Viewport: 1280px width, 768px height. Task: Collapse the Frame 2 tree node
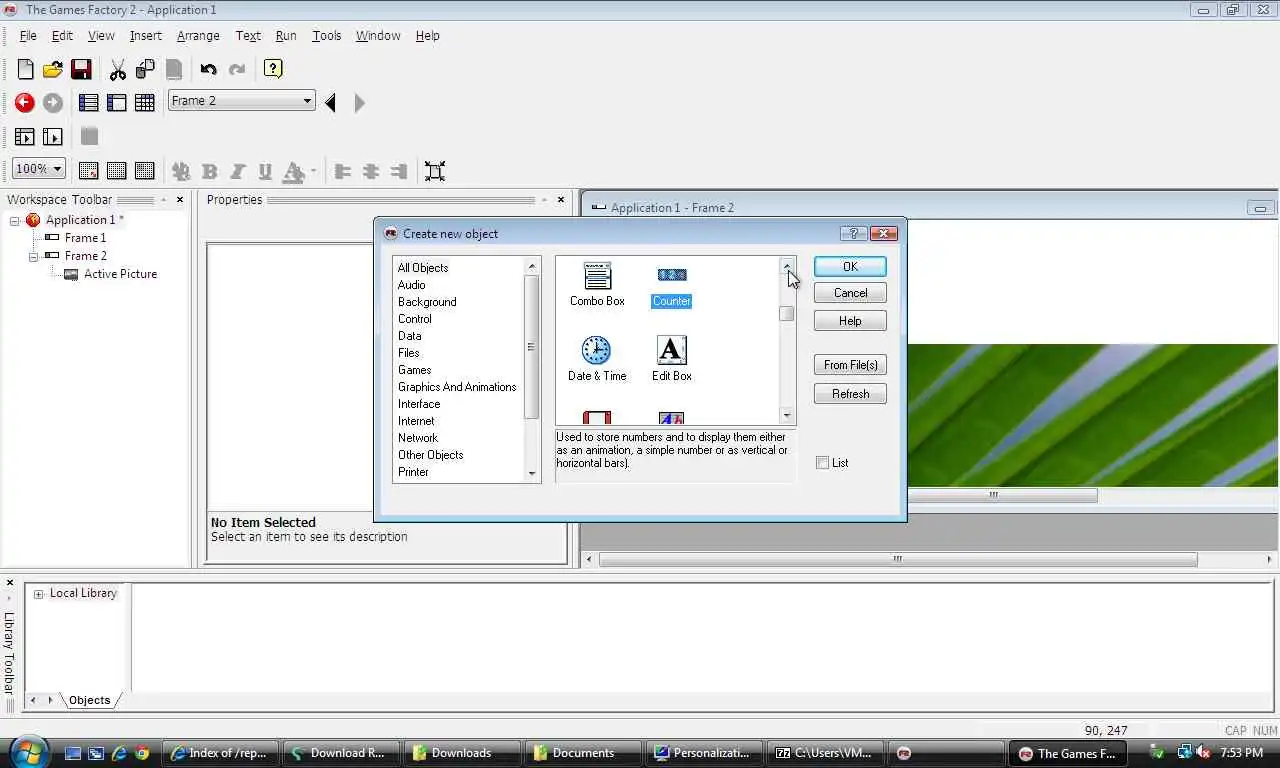pyautogui.click(x=34, y=256)
